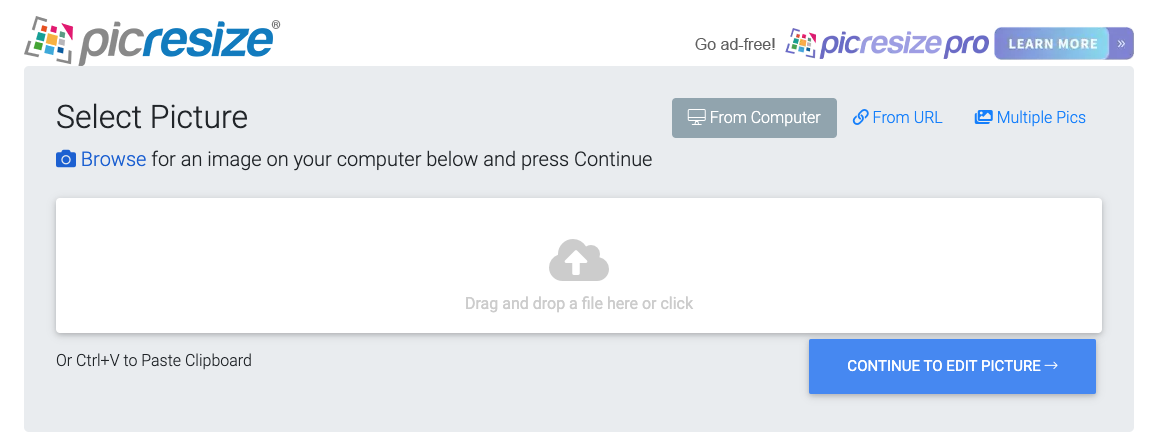Click the double chevron beside Learn More
This screenshot has height=447, width=1150.
[1121, 44]
